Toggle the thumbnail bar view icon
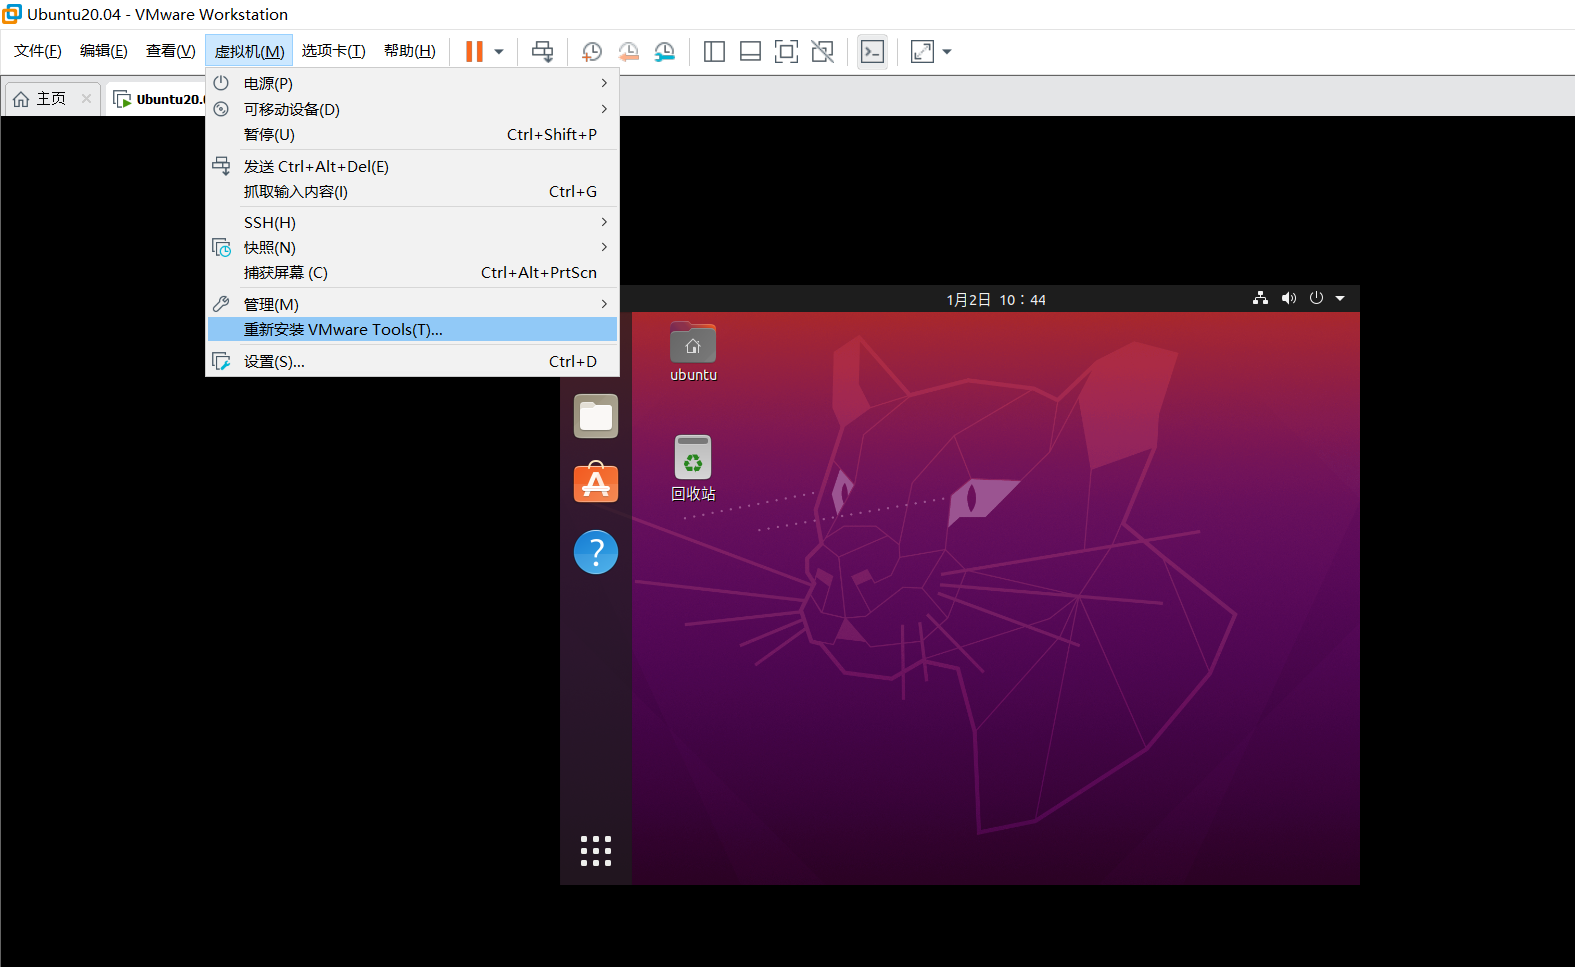 (x=750, y=52)
